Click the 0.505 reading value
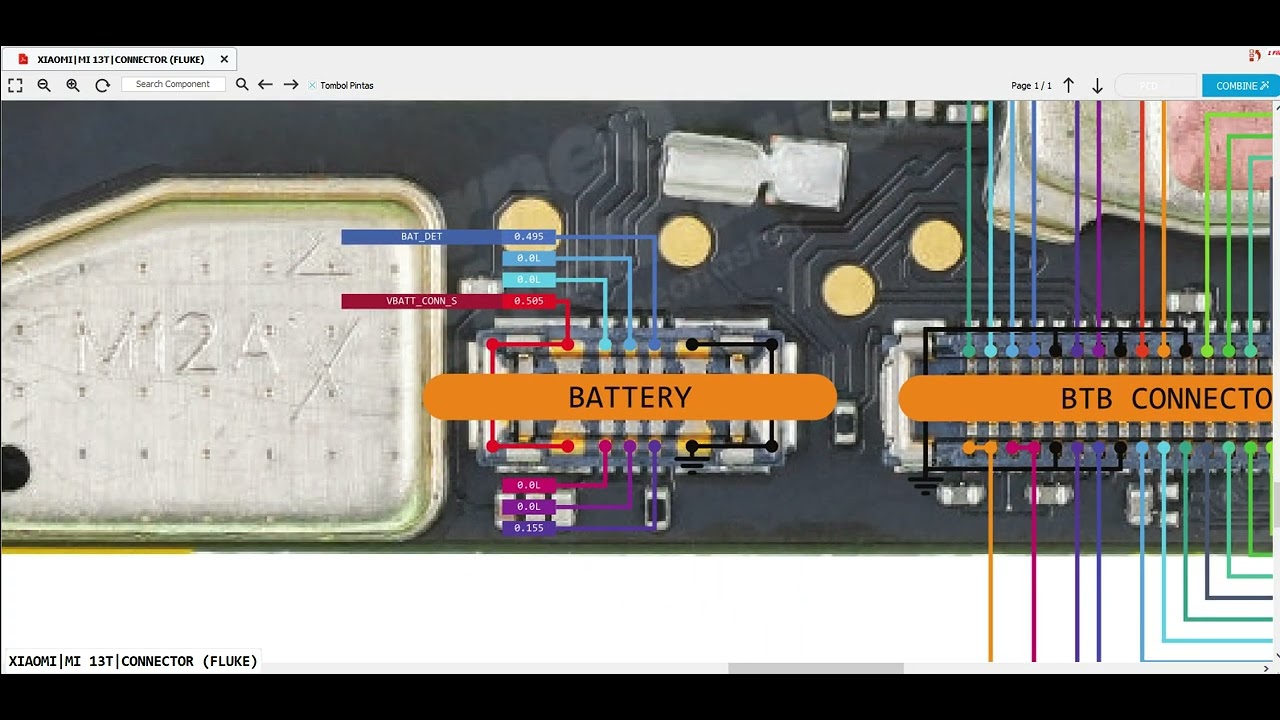Screen dimensions: 1280x720 click(x=528, y=301)
